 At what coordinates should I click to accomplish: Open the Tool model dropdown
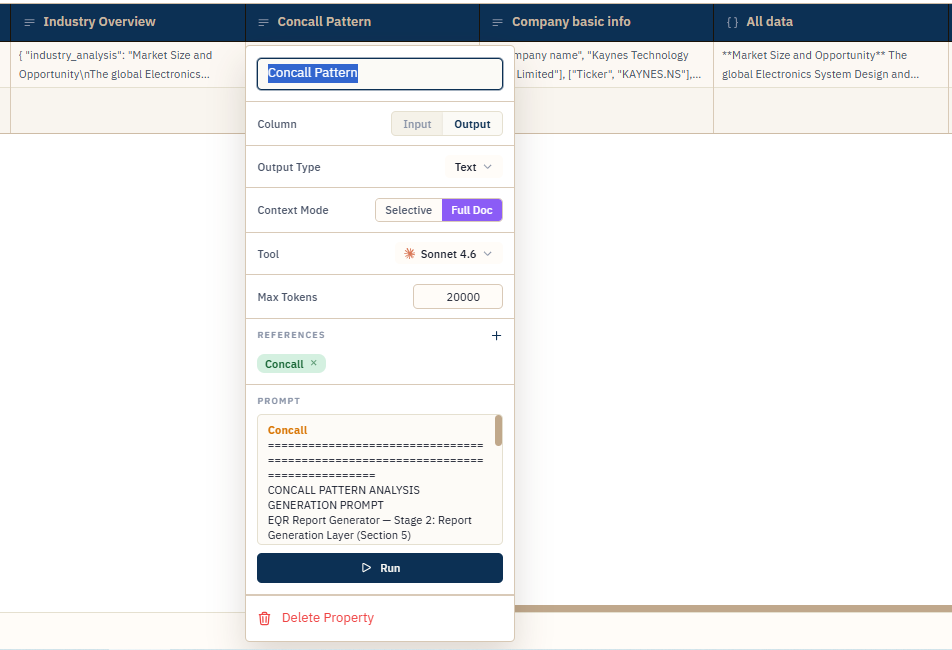pyautogui.click(x=448, y=254)
